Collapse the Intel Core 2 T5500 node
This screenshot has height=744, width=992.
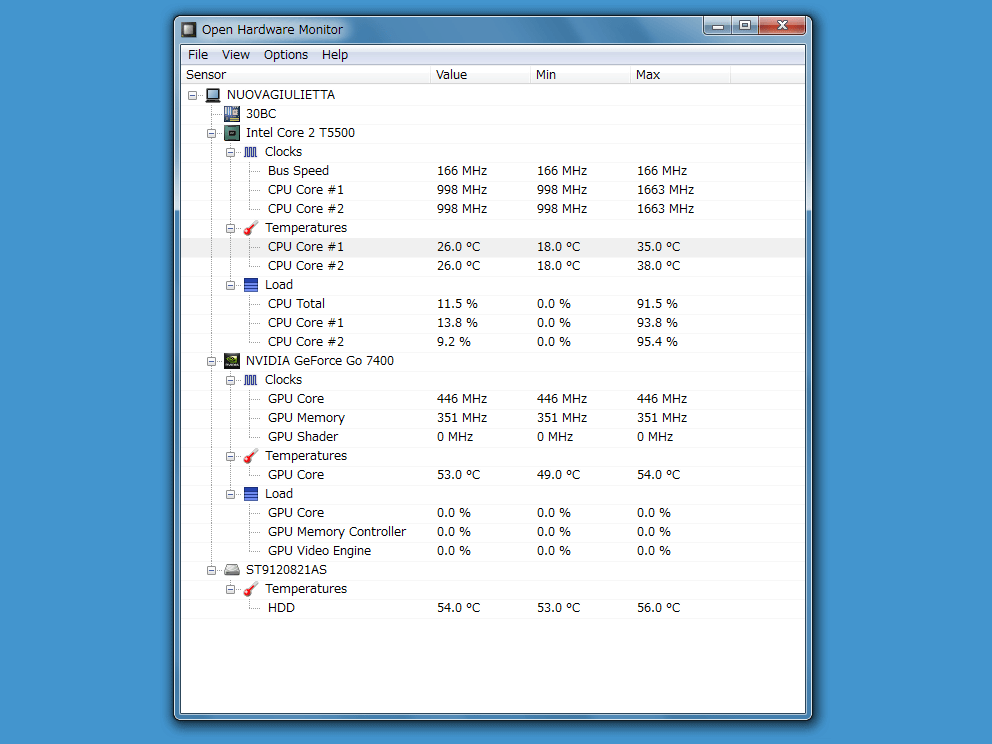pos(211,133)
